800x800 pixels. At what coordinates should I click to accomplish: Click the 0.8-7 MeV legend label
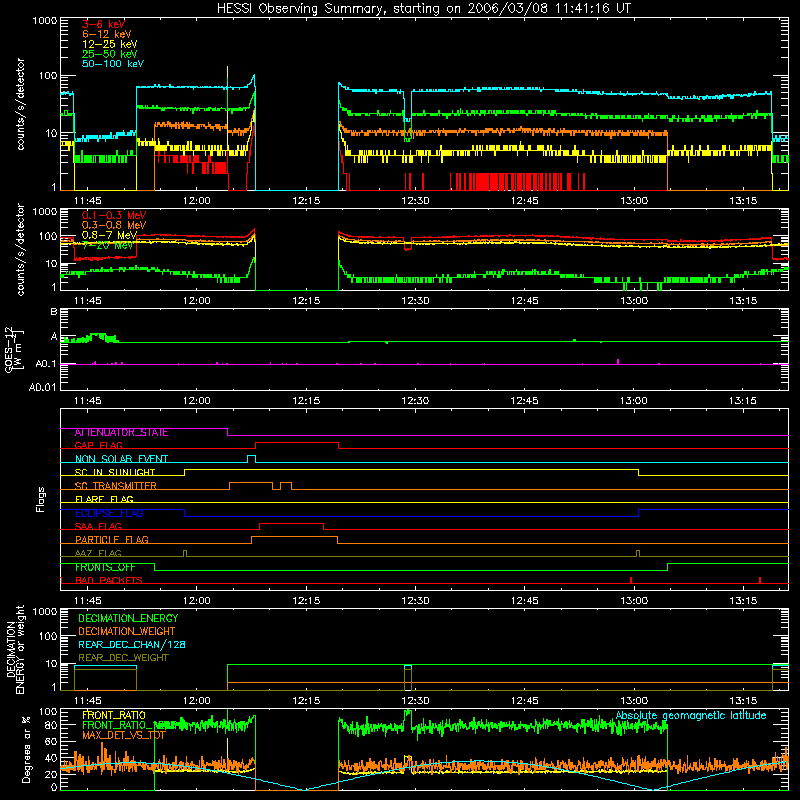110,235
